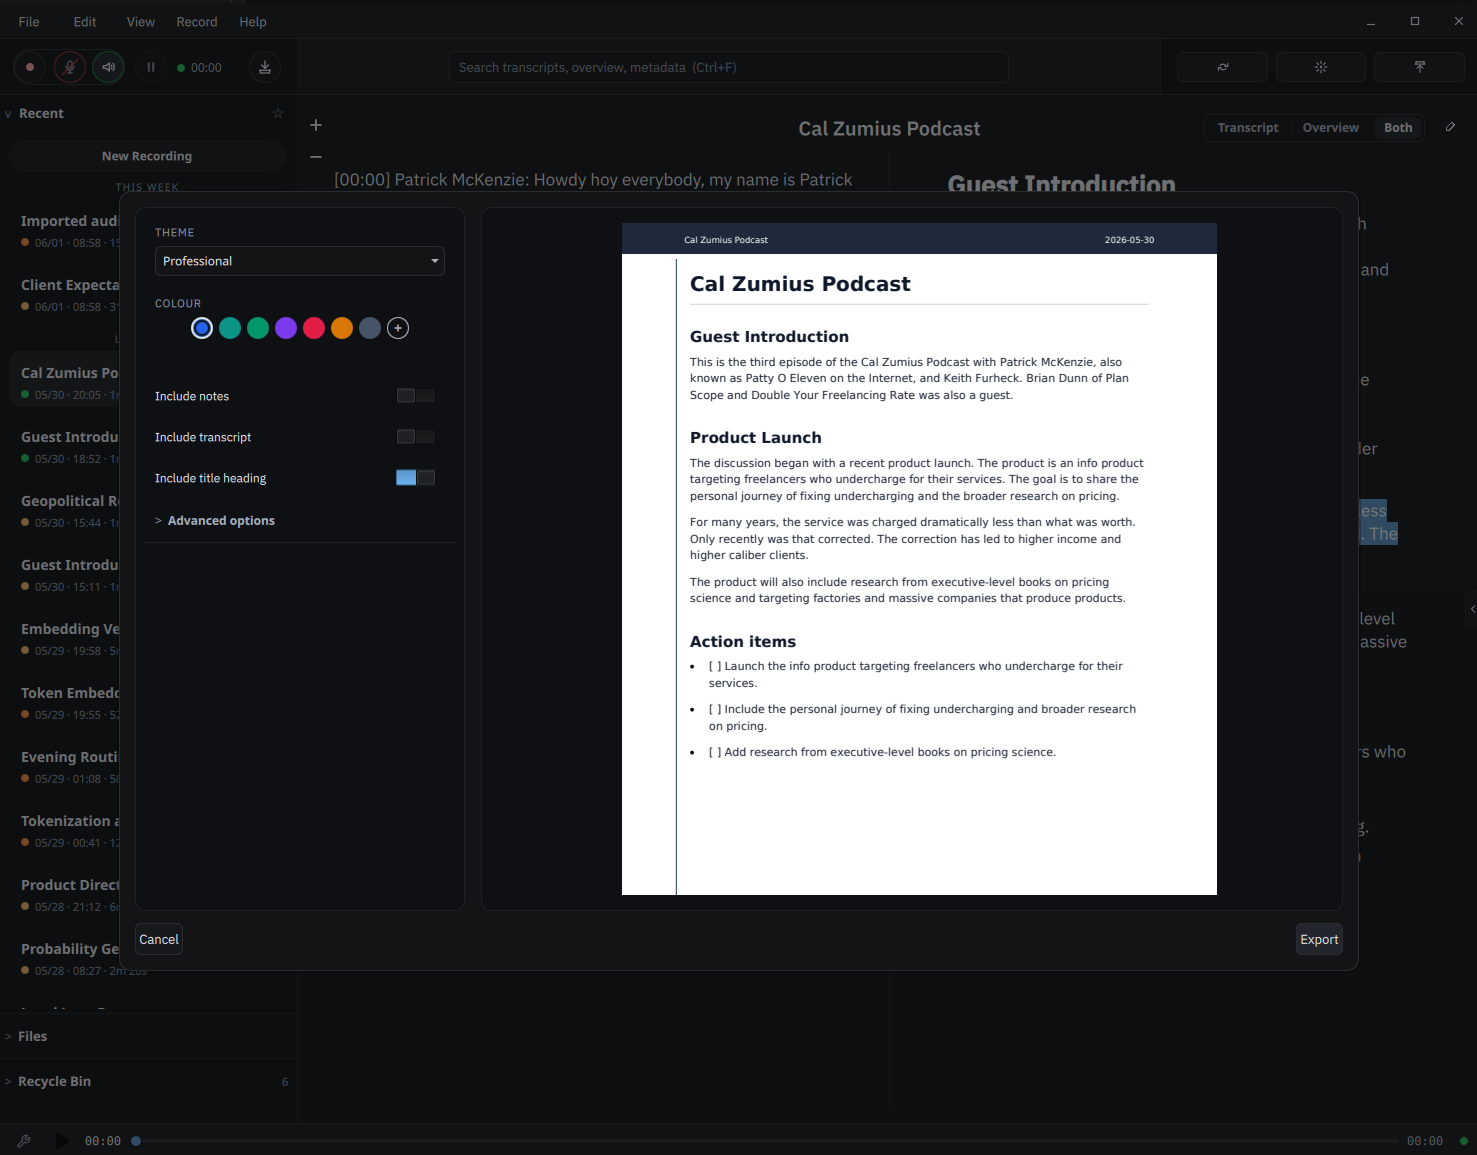Click the sparkle generate icon button
This screenshot has height=1155, width=1477.
coord(1321,67)
